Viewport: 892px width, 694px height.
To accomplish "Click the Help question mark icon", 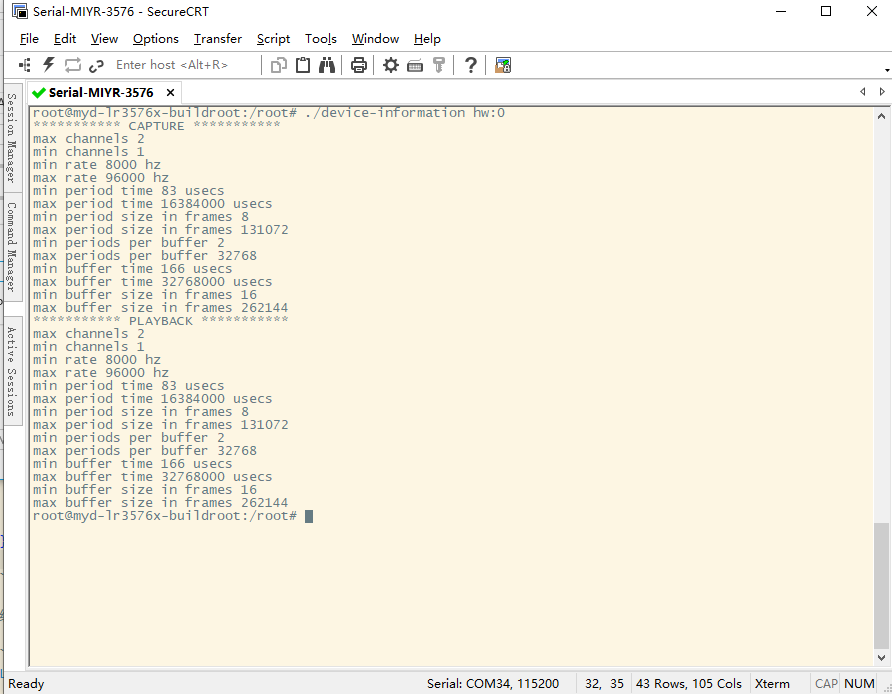I will [x=470, y=65].
